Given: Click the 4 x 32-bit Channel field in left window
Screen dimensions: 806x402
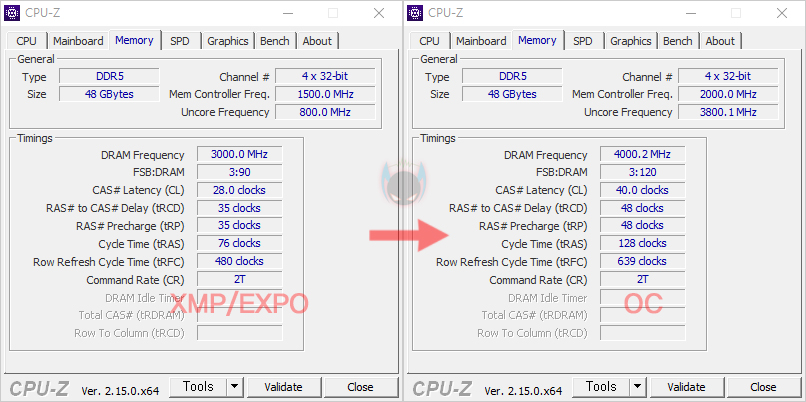Looking at the screenshot, I should 325,77.
